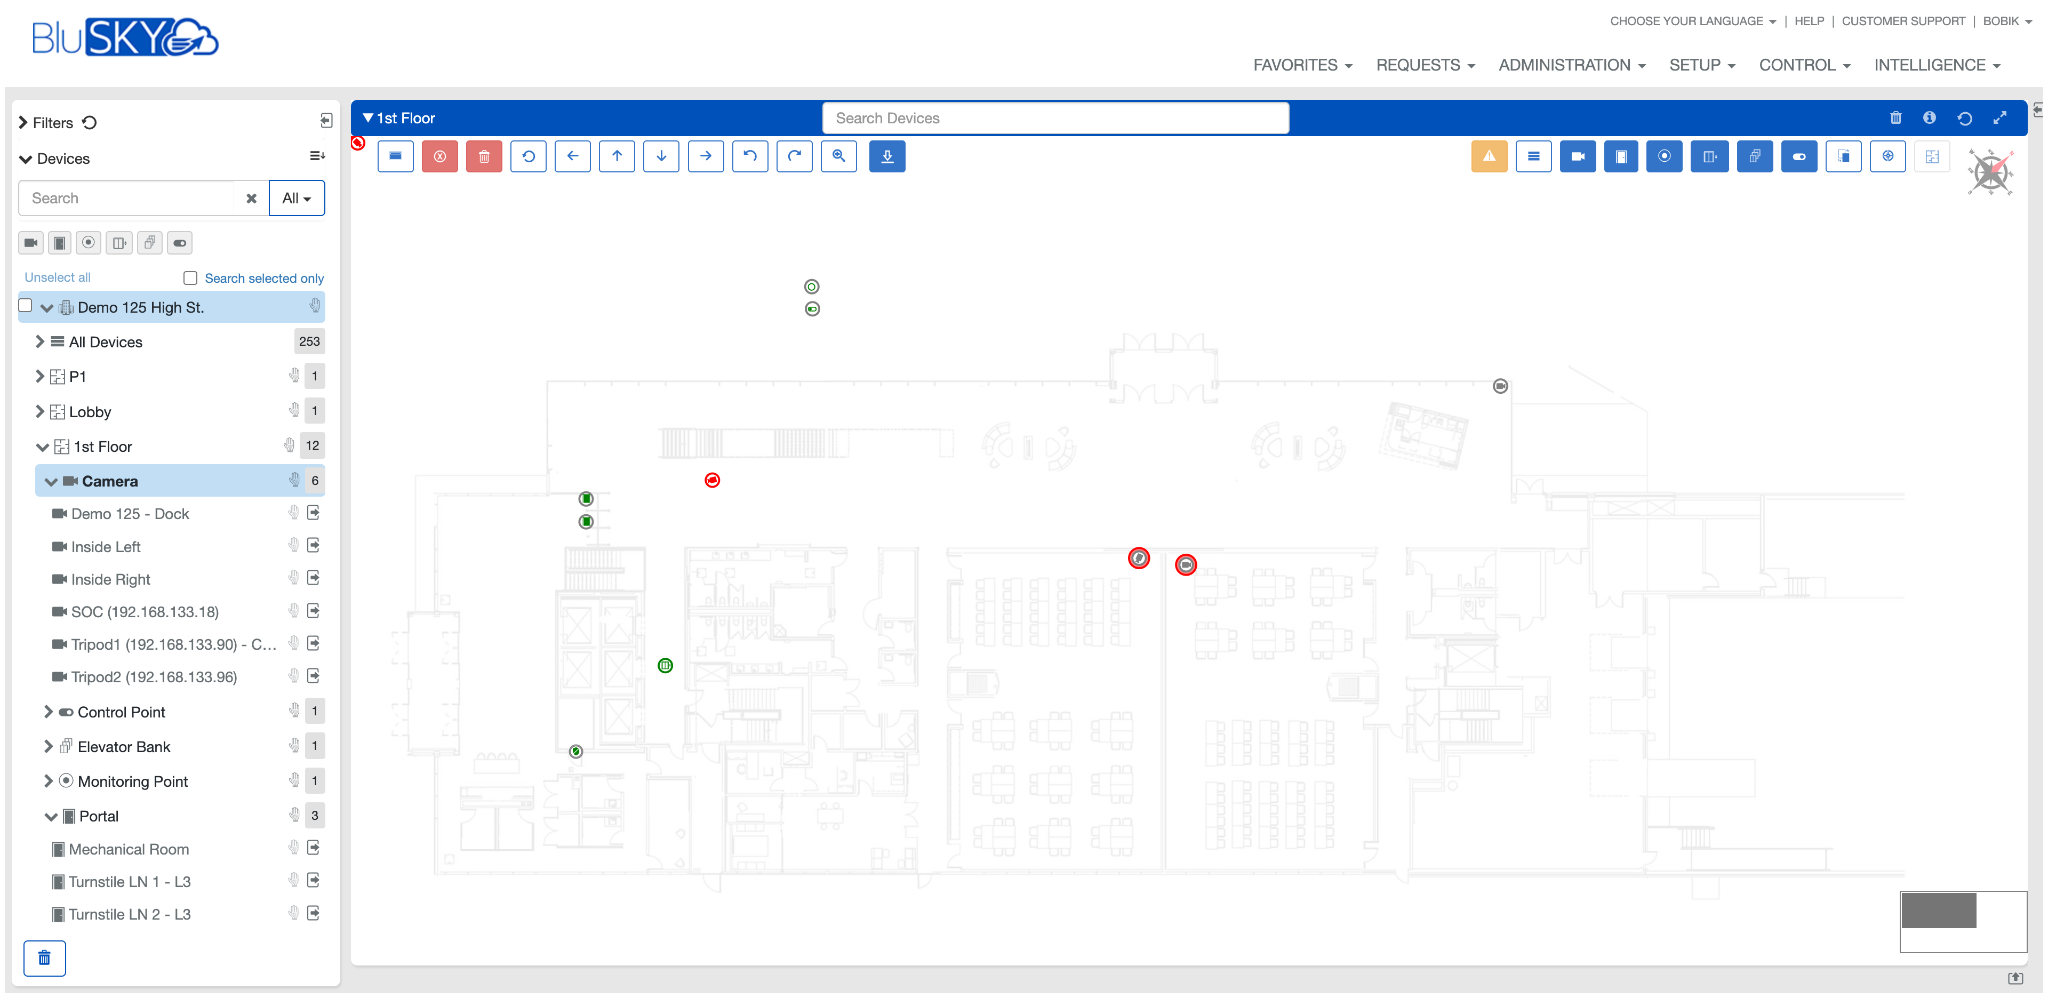Collapse the 1st Floor tree item
The width and height of the screenshot is (2048, 998).
pyautogui.click(x=42, y=446)
